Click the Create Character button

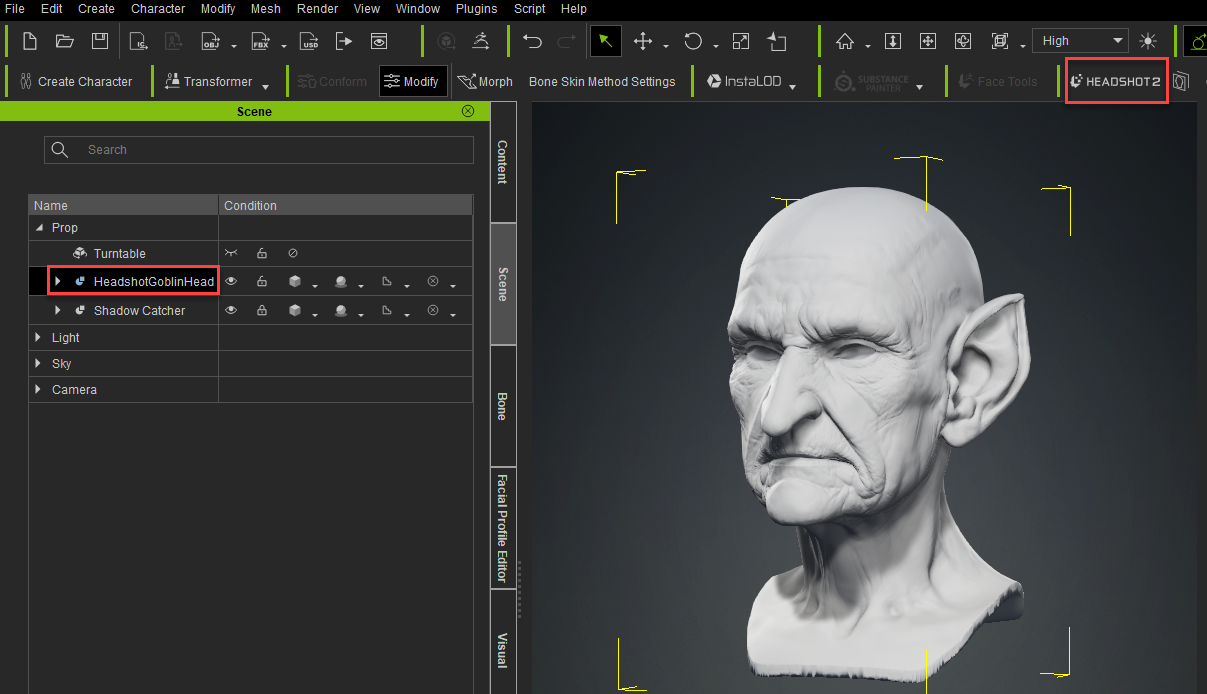[76, 81]
